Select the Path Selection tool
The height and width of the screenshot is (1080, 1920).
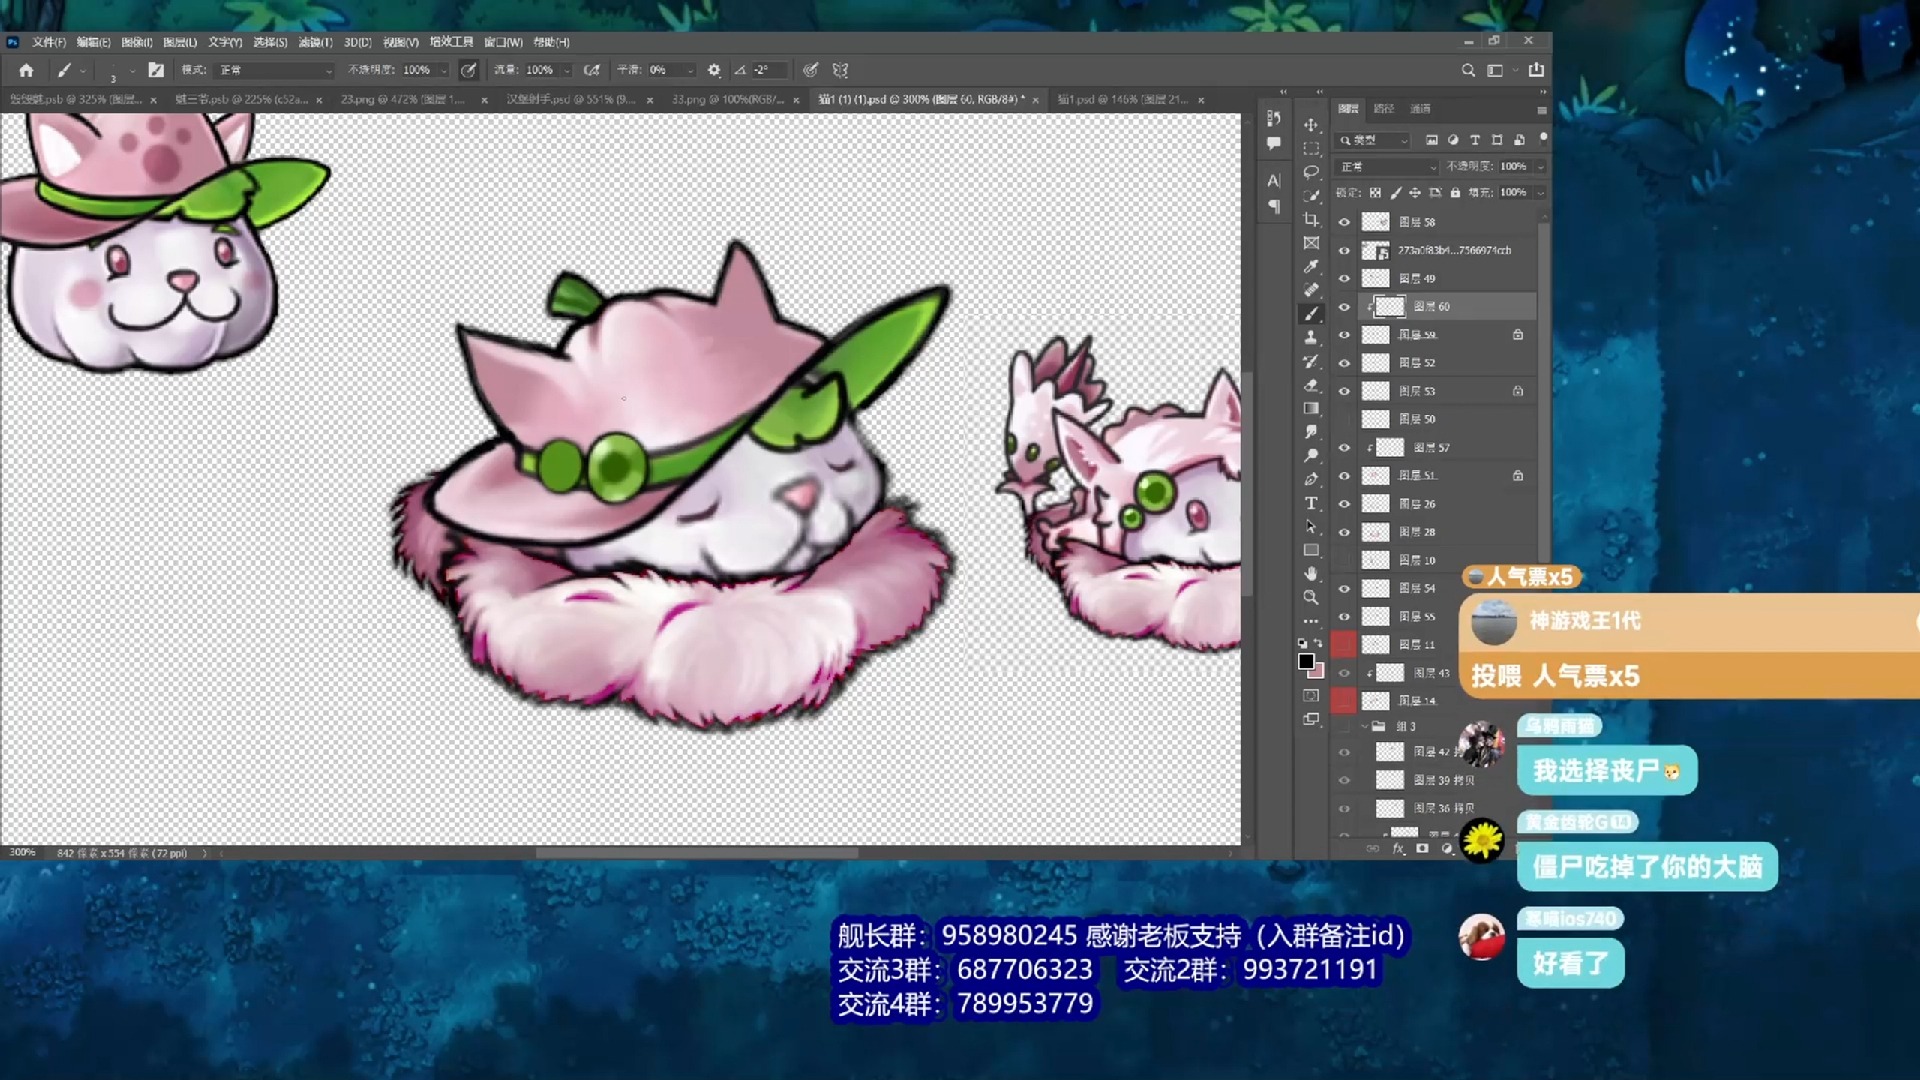1311,526
